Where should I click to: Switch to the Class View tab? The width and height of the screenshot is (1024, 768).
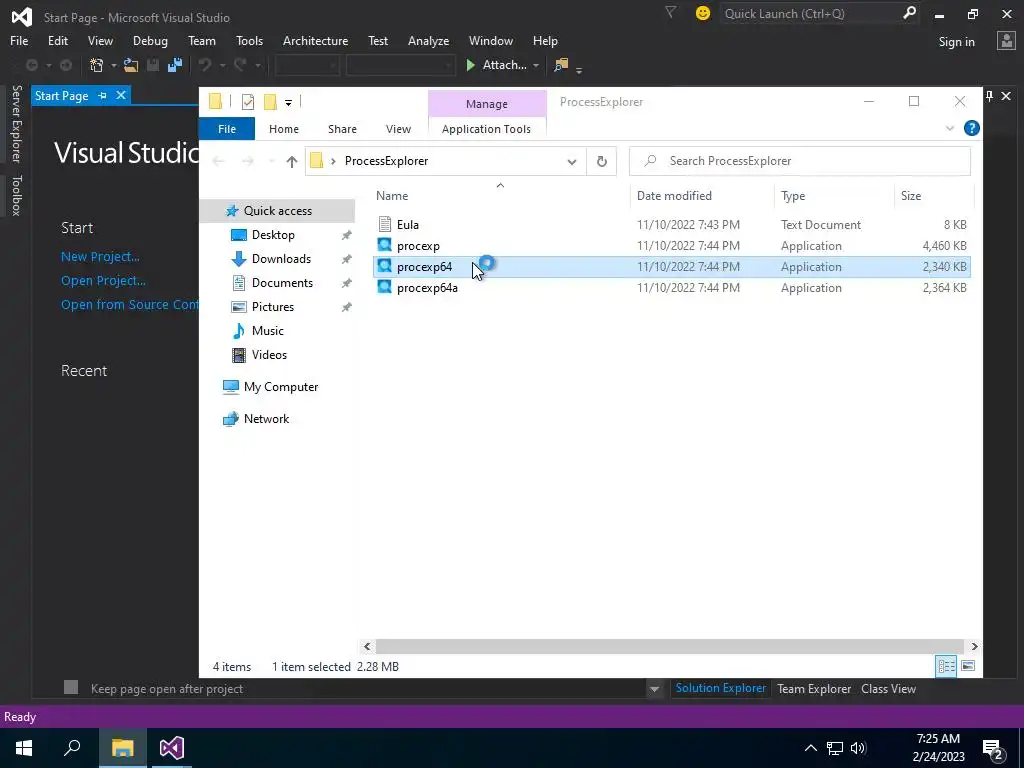[888, 688]
